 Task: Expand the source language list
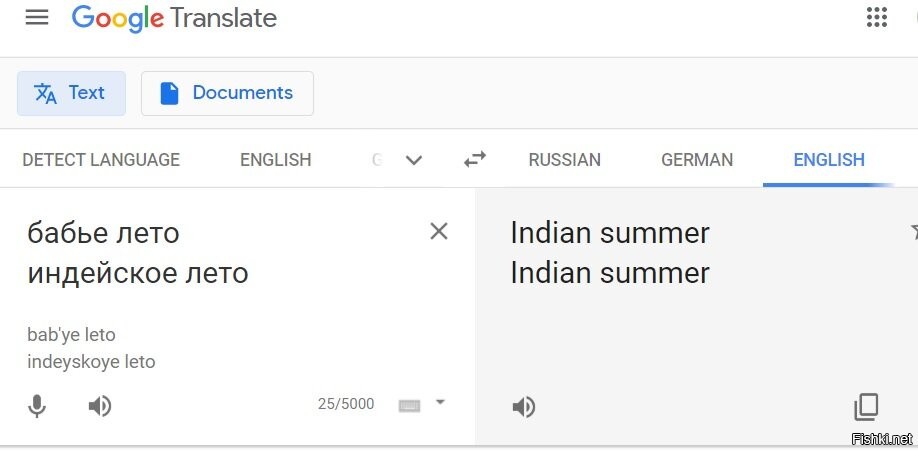[x=413, y=160]
